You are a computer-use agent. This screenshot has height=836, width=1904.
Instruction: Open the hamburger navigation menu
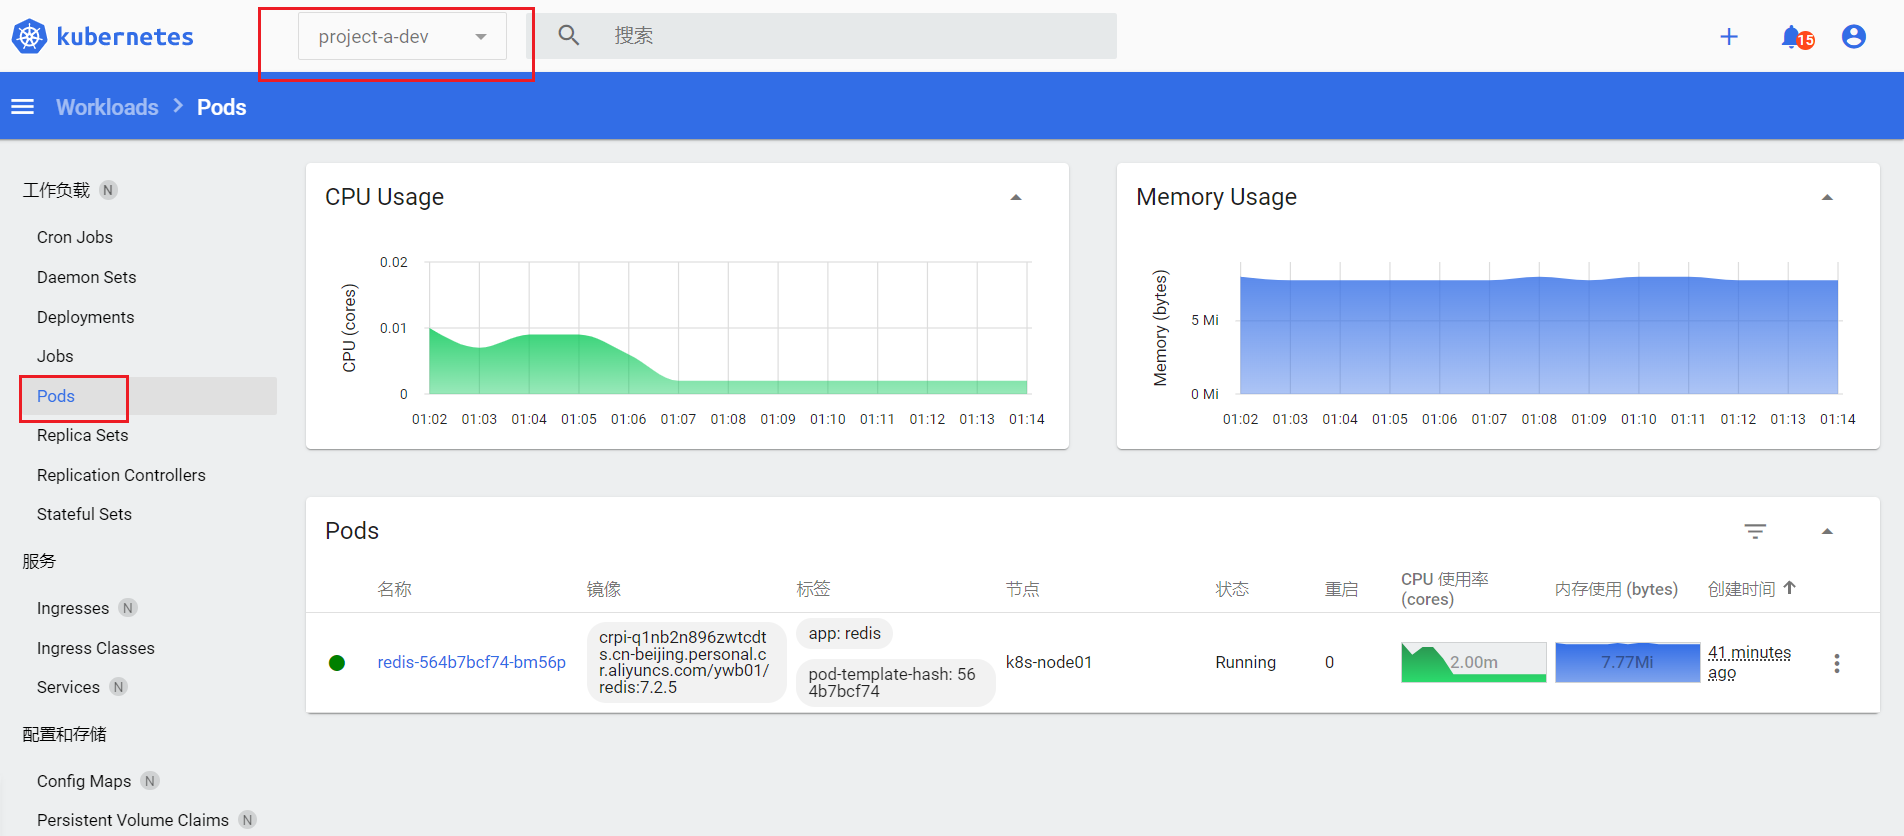tap(23, 107)
